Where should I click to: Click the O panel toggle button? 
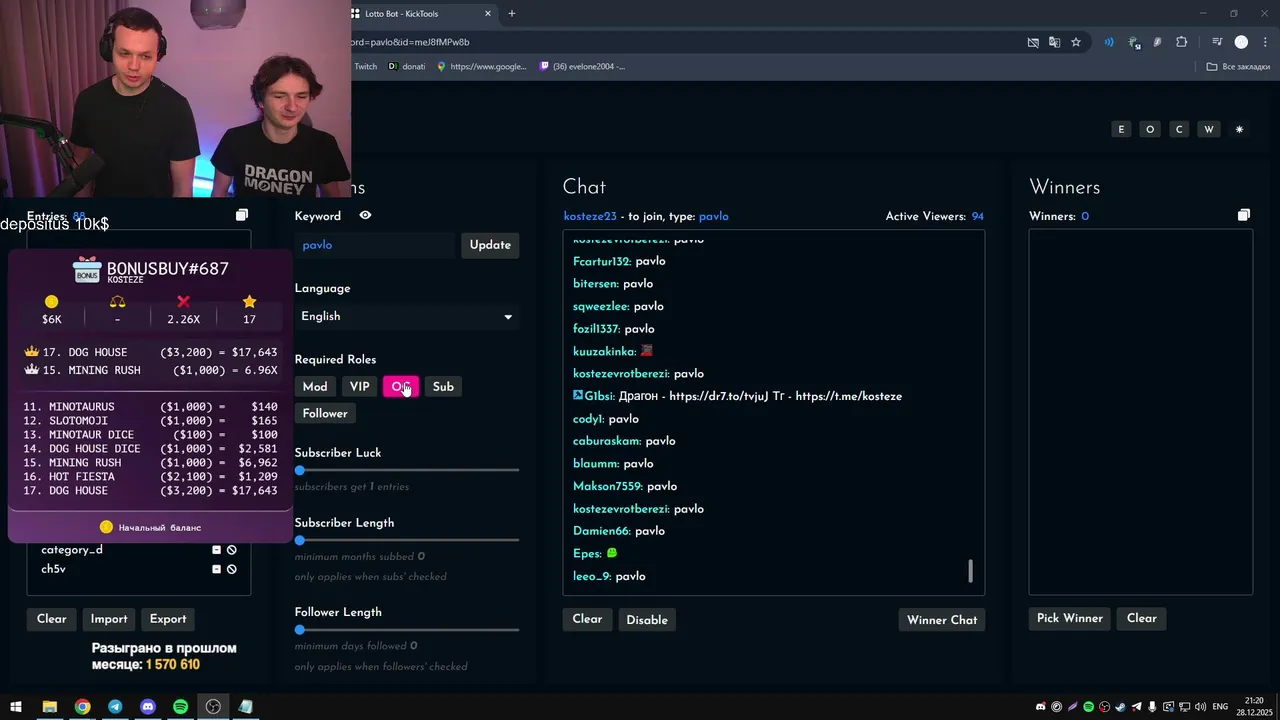coord(1150,129)
